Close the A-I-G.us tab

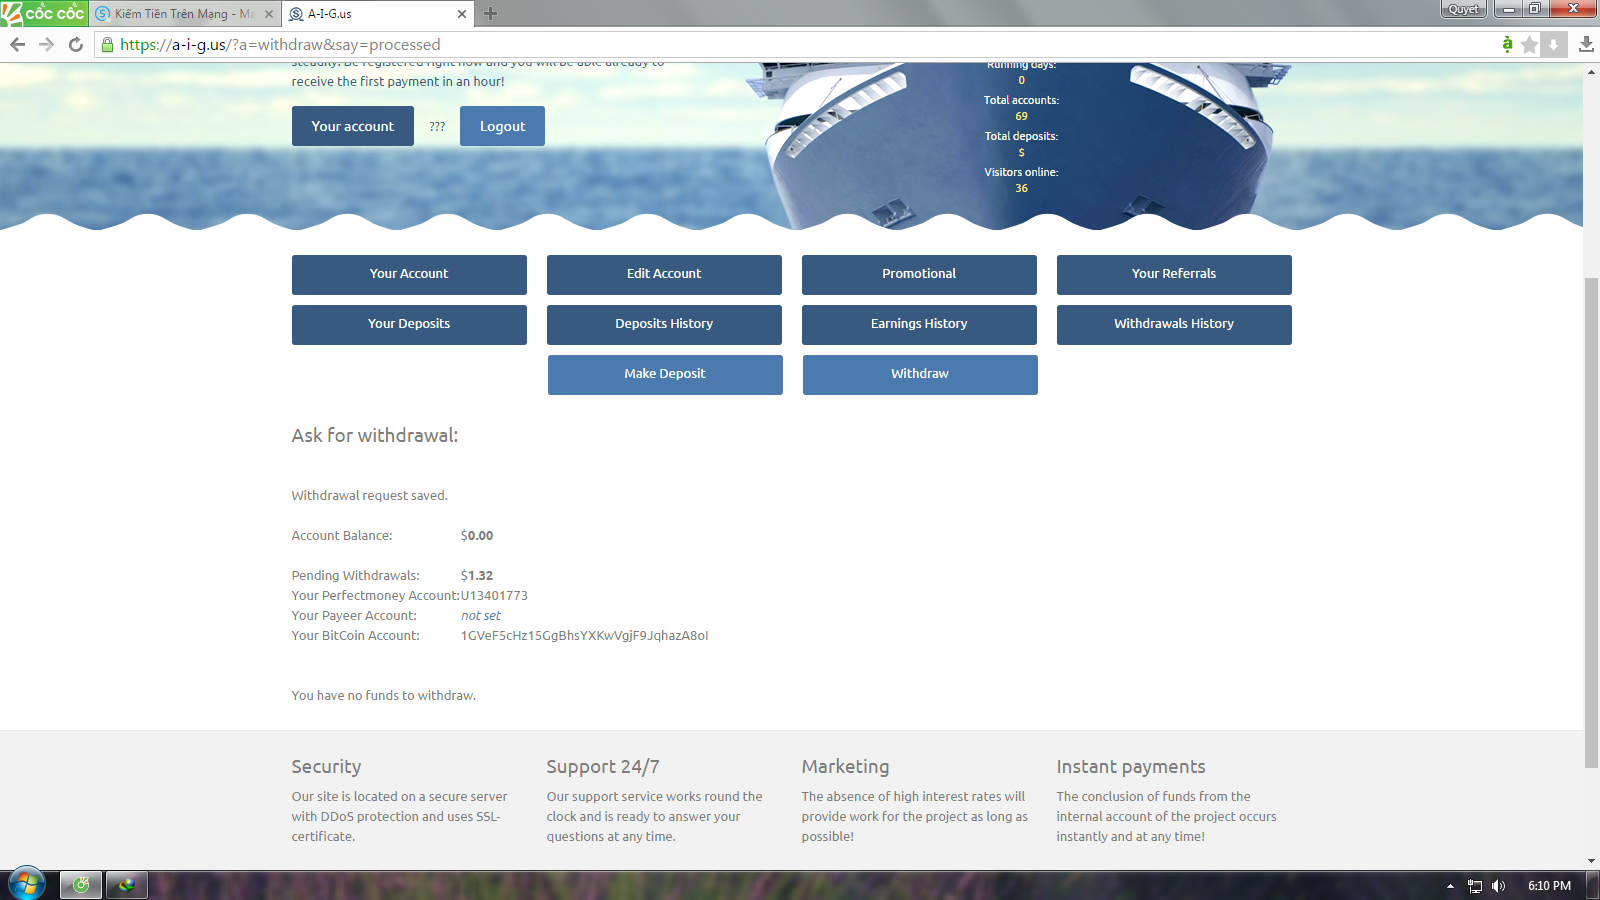click(x=461, y=14)
